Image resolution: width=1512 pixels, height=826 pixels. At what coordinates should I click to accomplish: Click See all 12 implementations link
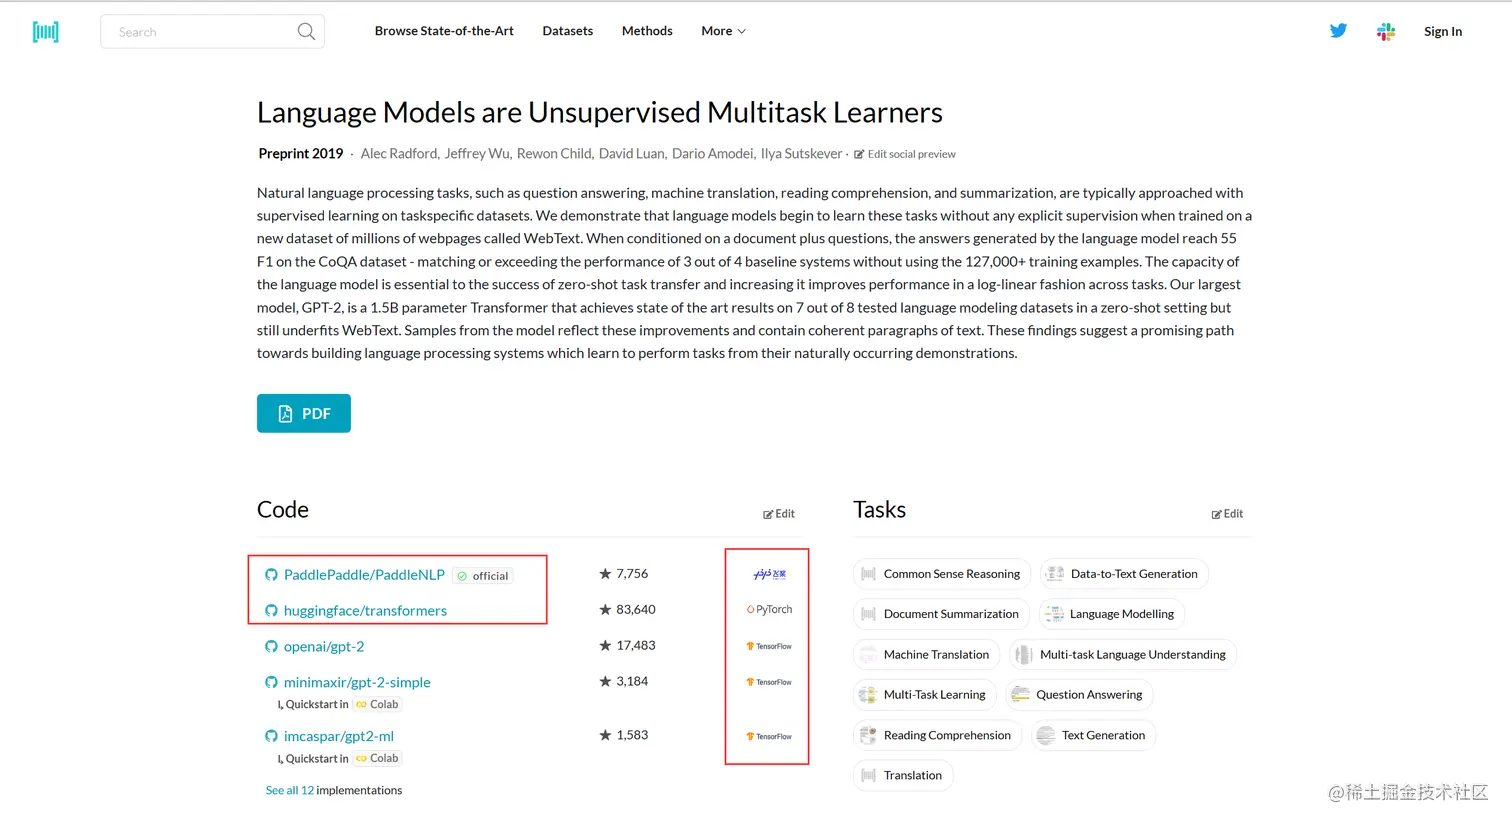click(x=290, y=790)
